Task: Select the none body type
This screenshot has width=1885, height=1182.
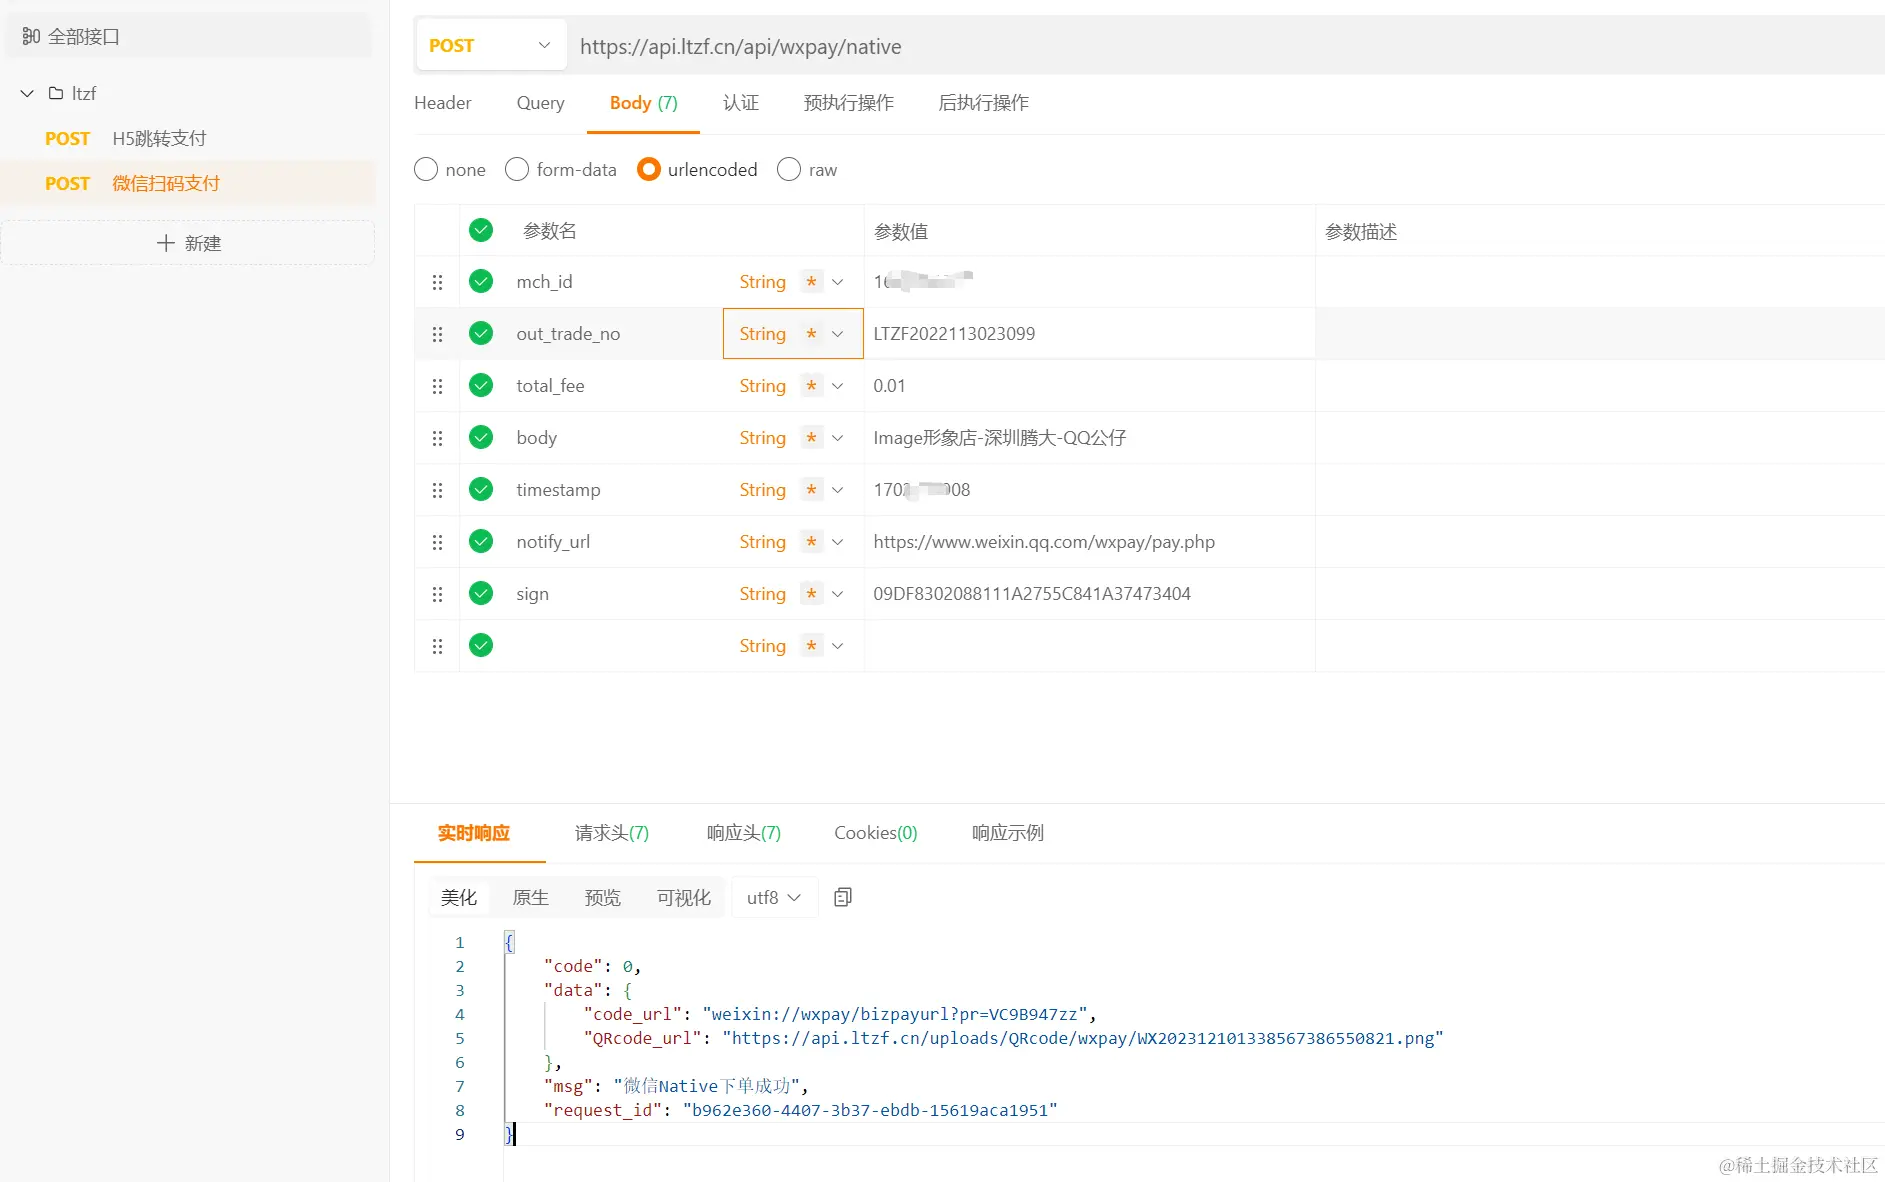Action: click(426, 169)
